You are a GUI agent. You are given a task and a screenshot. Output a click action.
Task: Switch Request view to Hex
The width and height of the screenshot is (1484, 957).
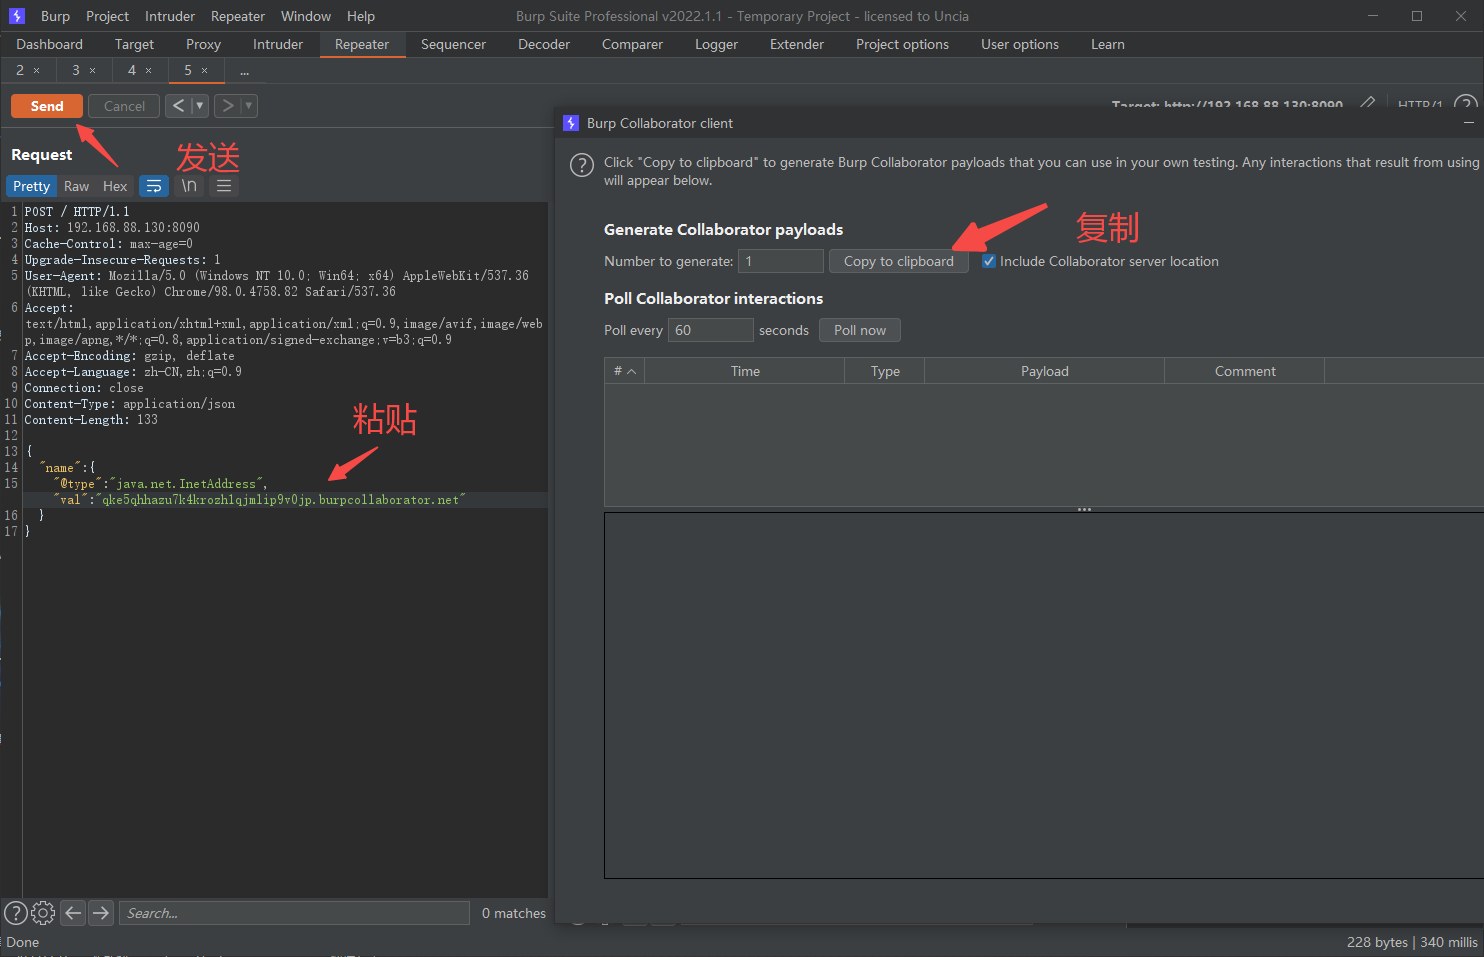pos(115,186)
